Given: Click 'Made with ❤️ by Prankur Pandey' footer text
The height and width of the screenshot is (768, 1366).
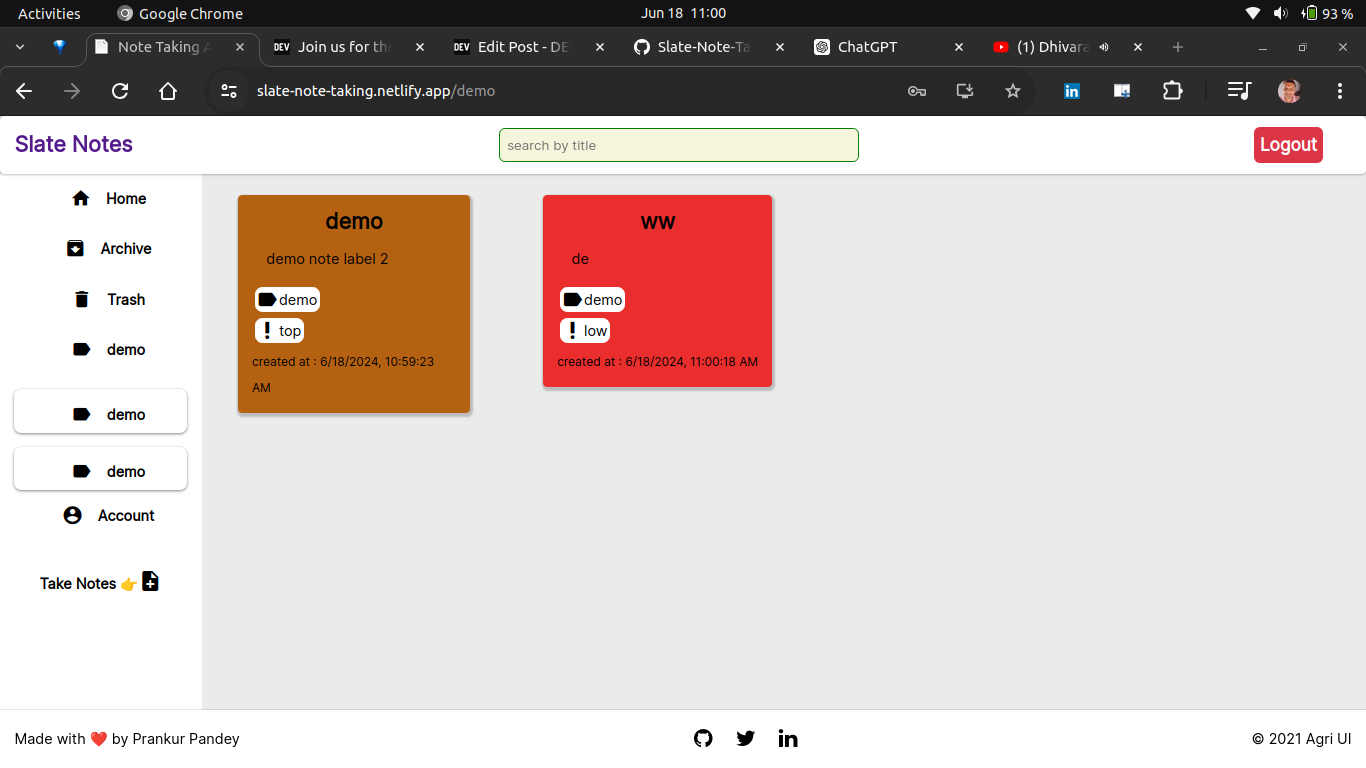Looking at the screenshot, I should click(x=127, y=739).
